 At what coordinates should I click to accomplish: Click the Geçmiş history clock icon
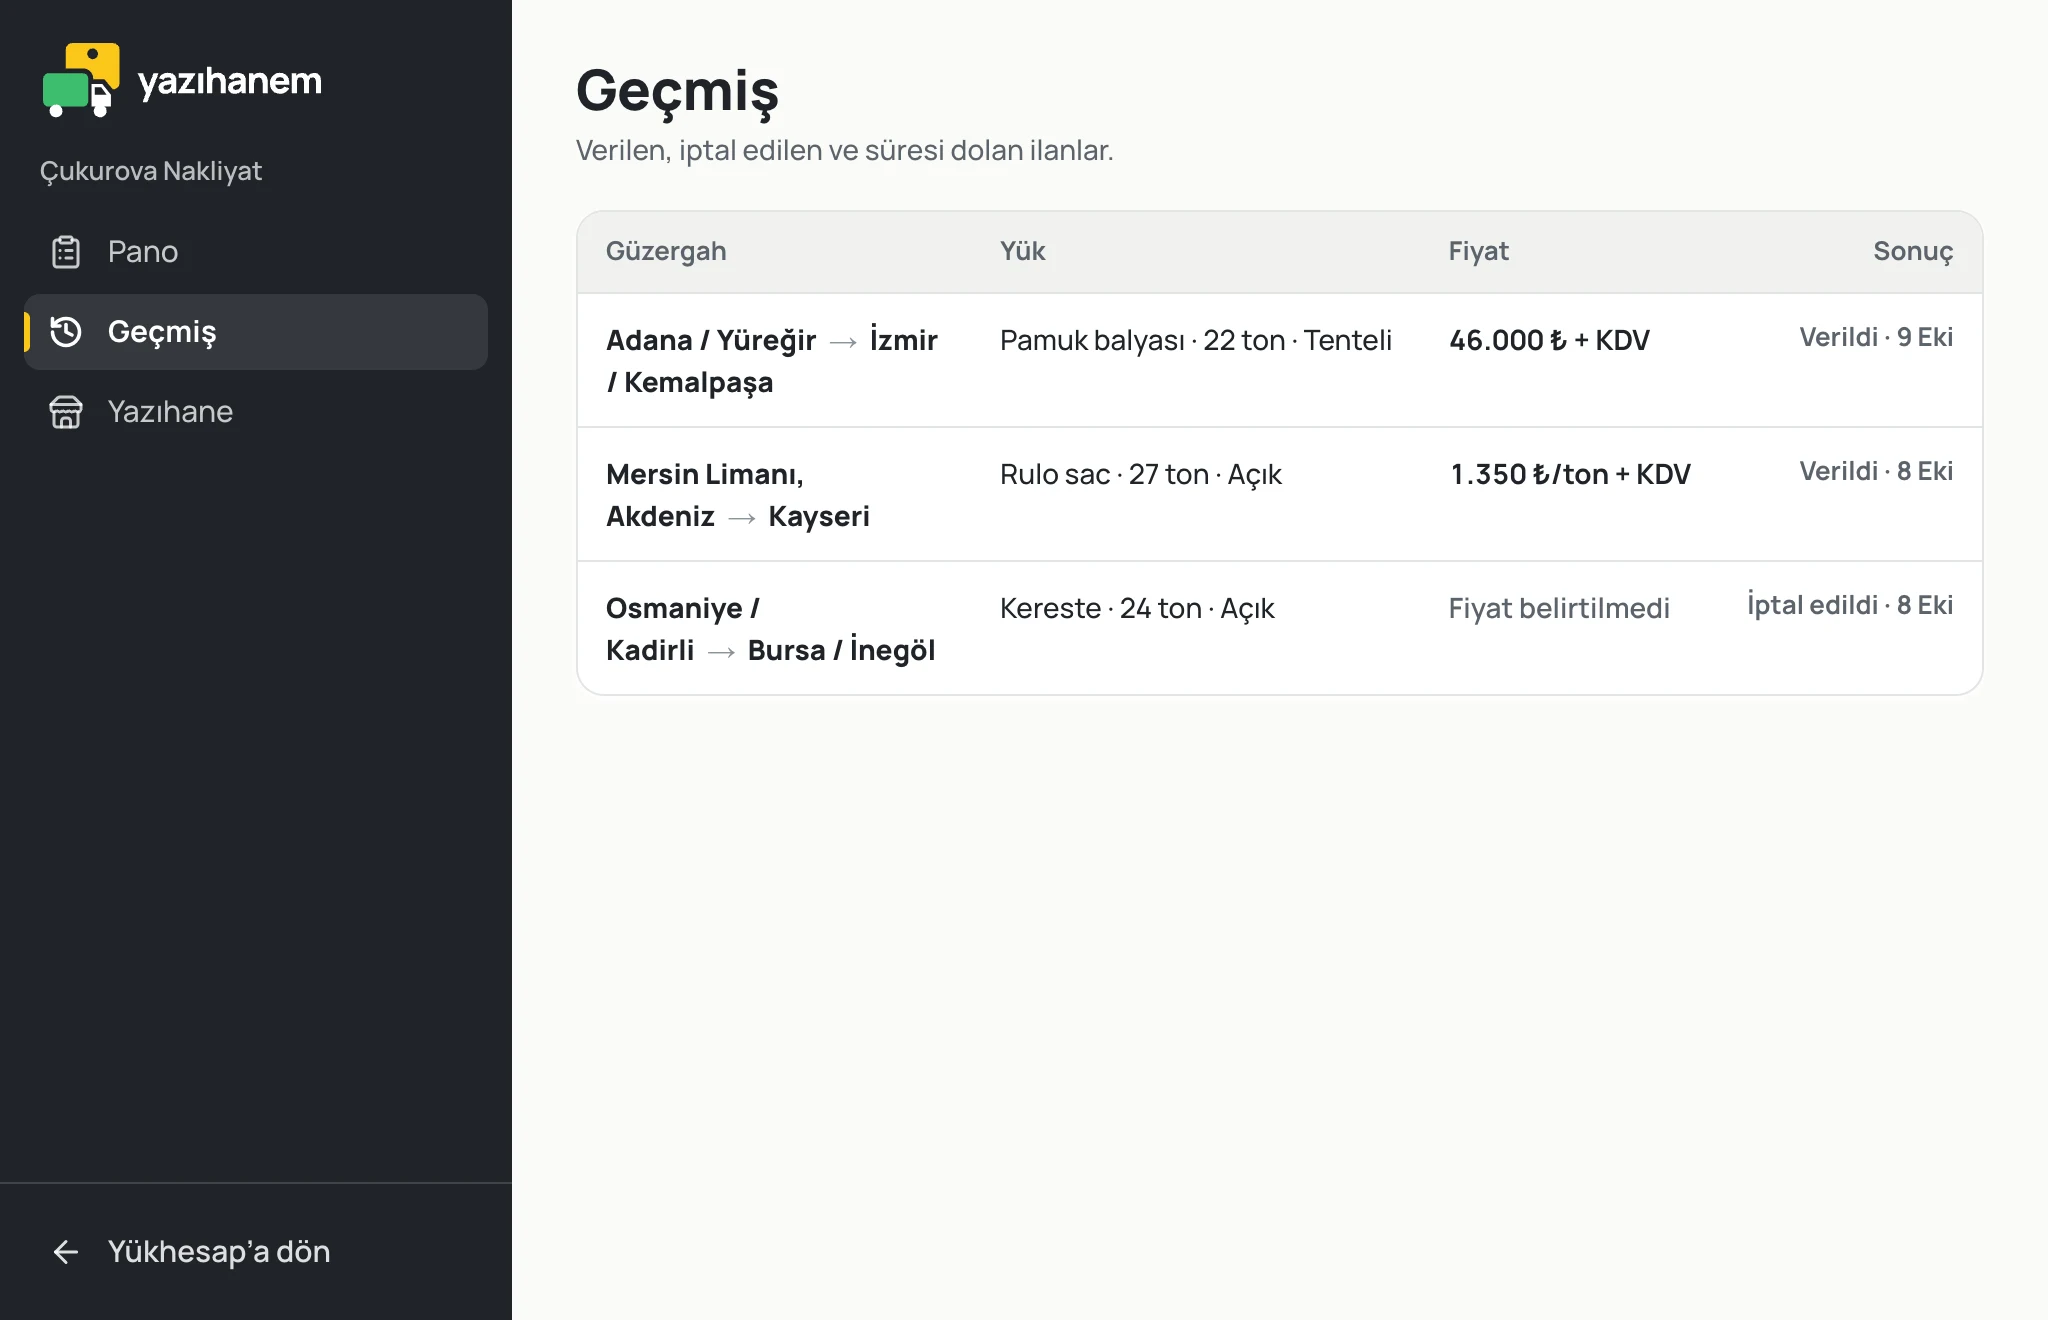(x=66, y=332)
